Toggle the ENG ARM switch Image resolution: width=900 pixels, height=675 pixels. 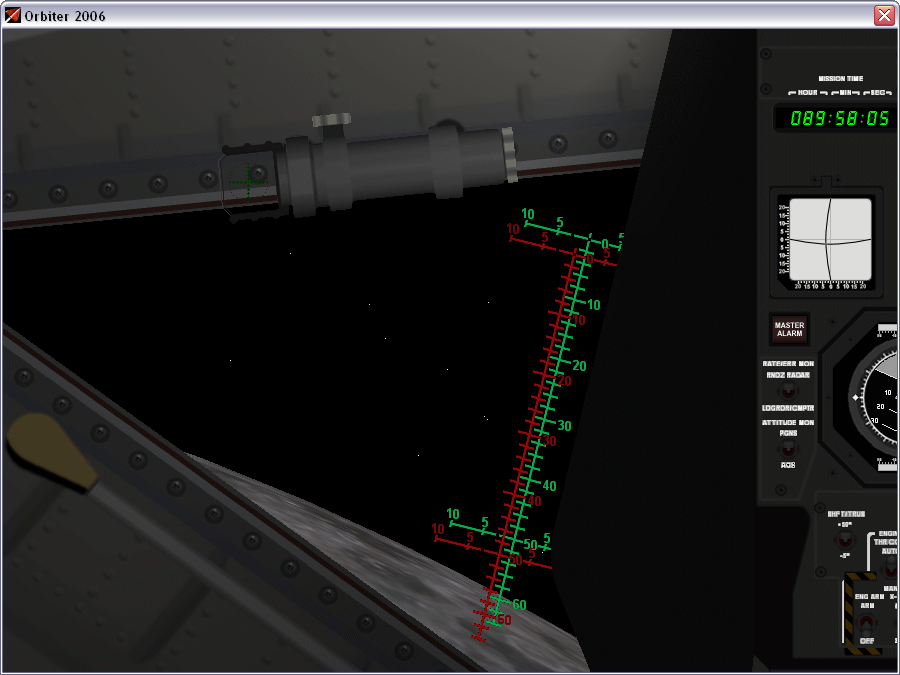tap(866, 623)
